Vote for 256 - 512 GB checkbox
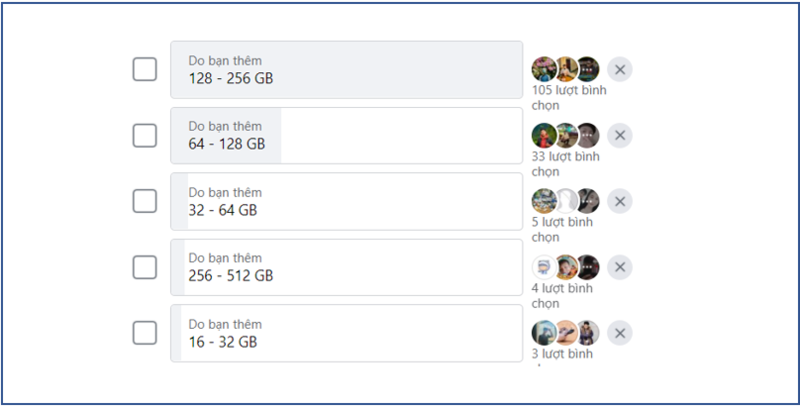800x407 pixels. [x=145, y=267]
